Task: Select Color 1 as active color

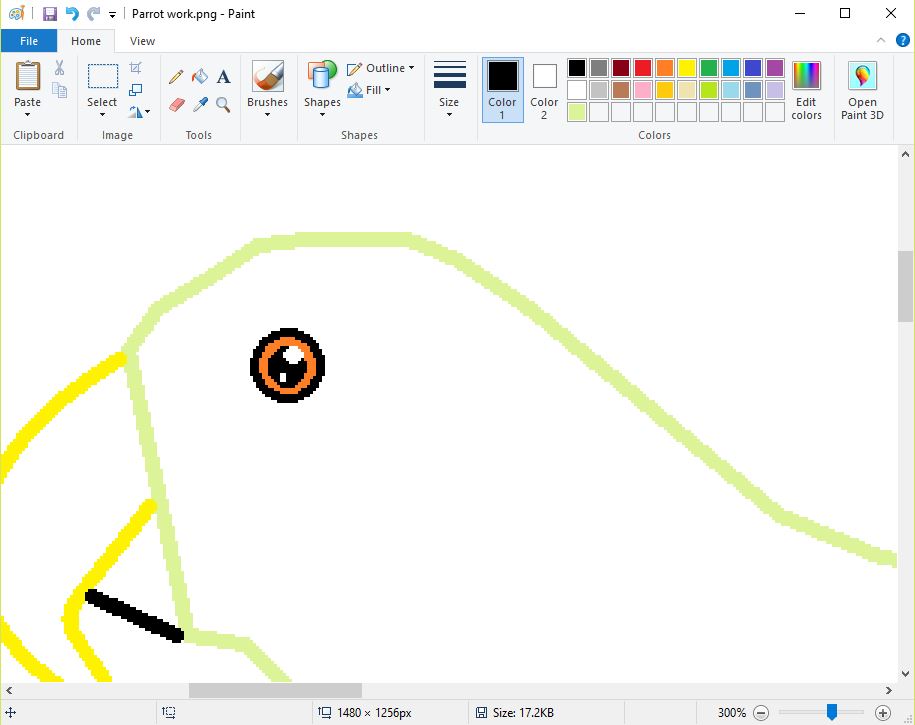Action: 502,90
